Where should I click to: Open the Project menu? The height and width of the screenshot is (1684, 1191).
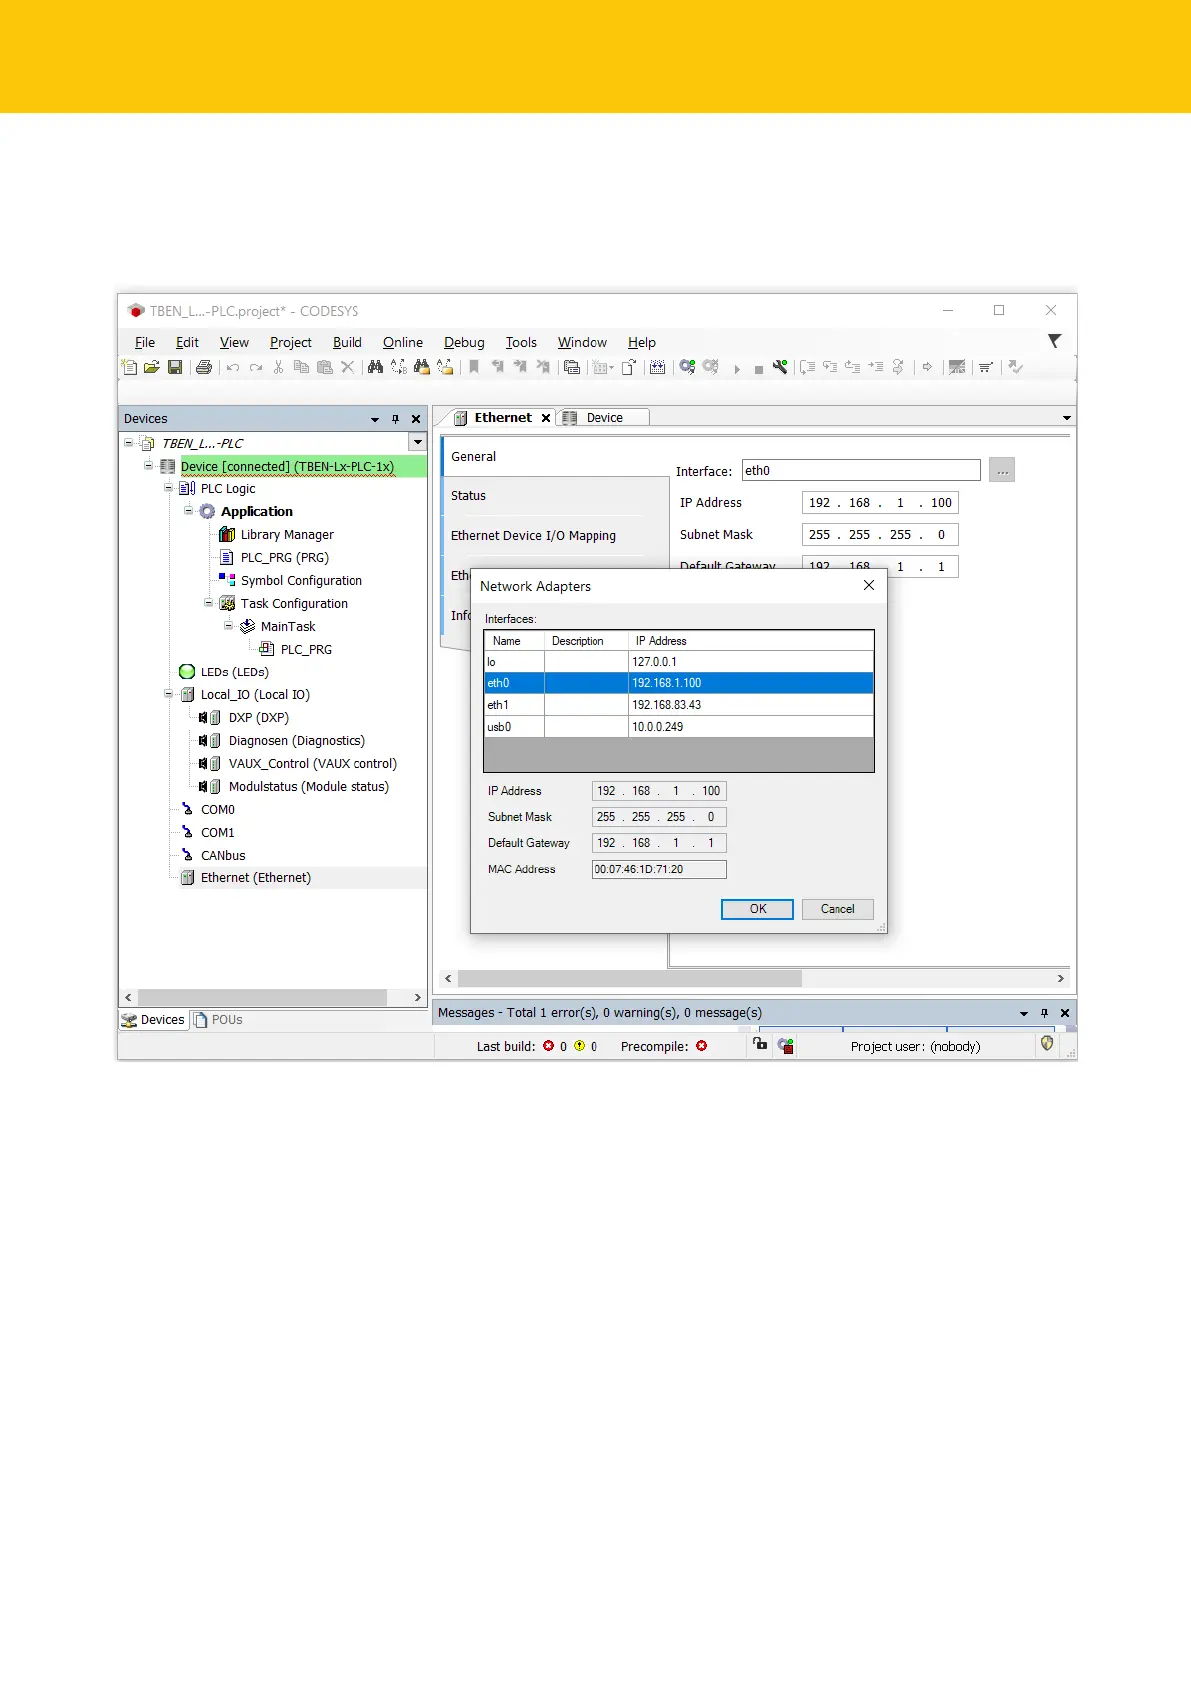click(291, 342)
